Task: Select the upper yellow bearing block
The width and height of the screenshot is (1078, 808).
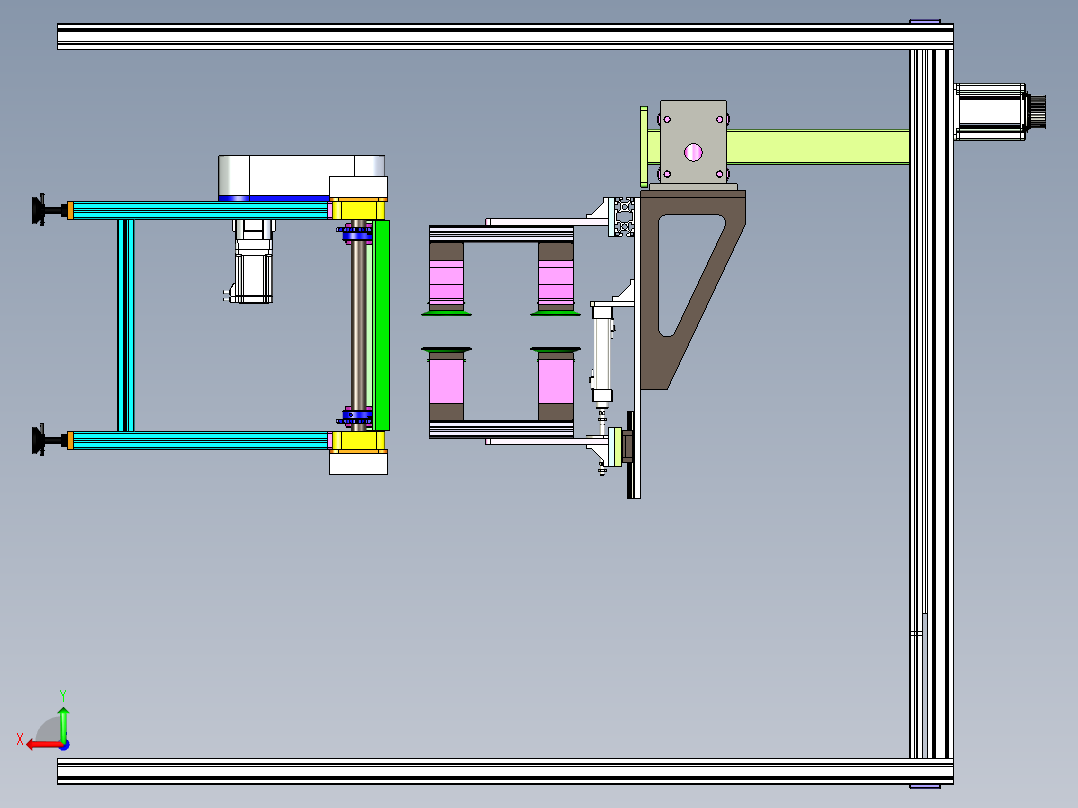Action: coord(358,209)
